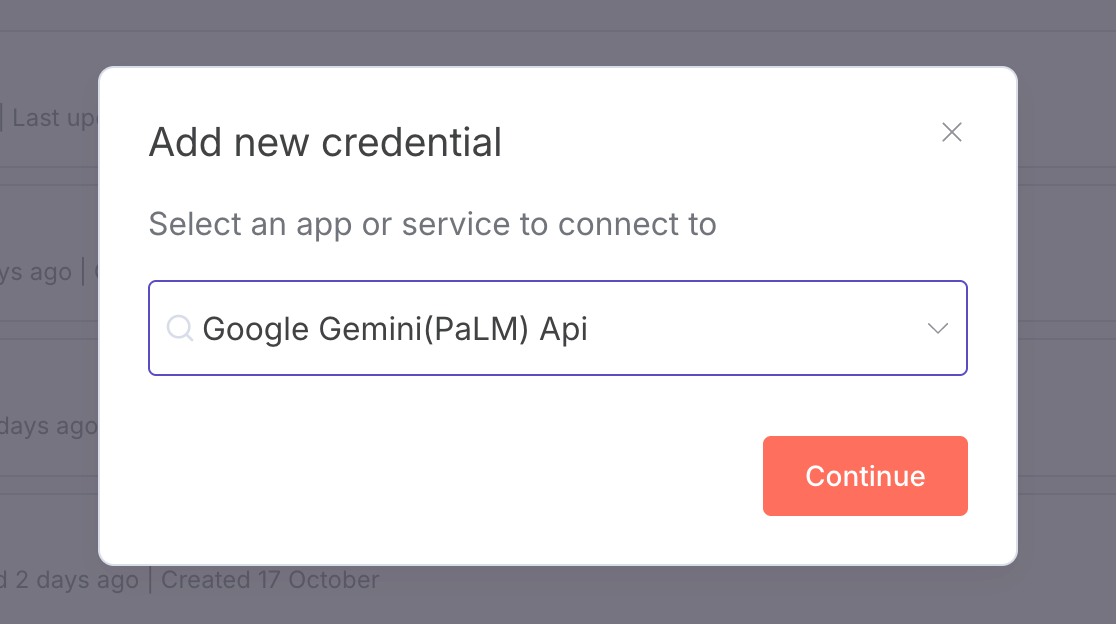This screenshot has width=1116, height=624.
Task: Click the word "credential" in the dialog title
Action: coord(412,143)
